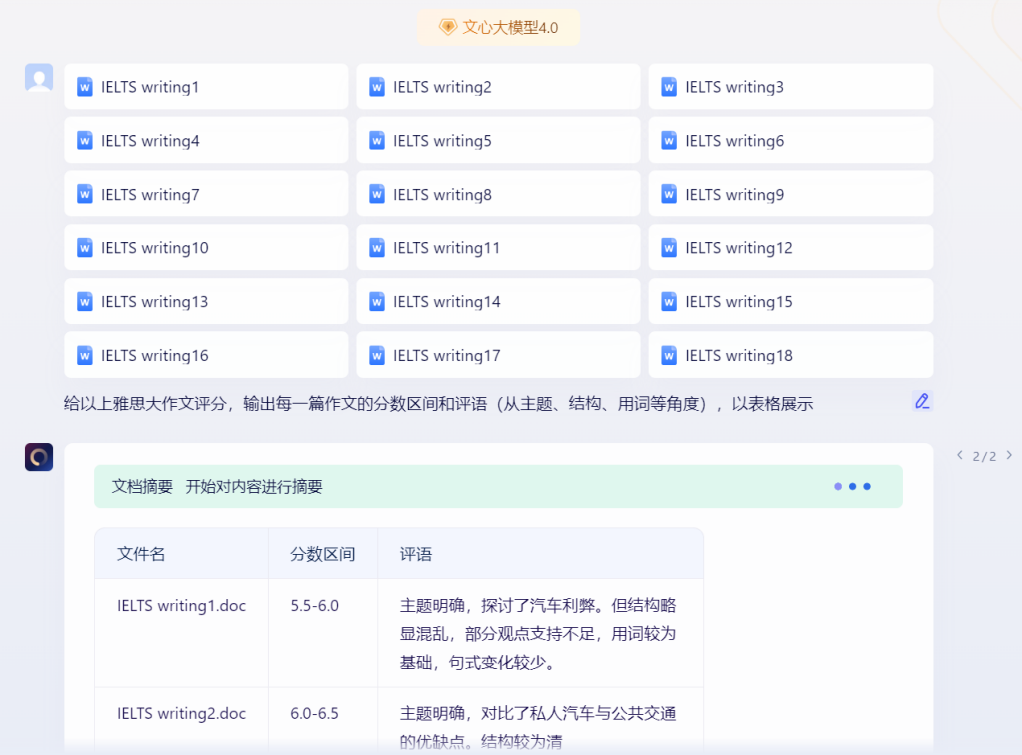The width and height of the screenshot is (1022, 755).
Task: Click the Word icon of IELTS writing17
Action: [377, 355]
